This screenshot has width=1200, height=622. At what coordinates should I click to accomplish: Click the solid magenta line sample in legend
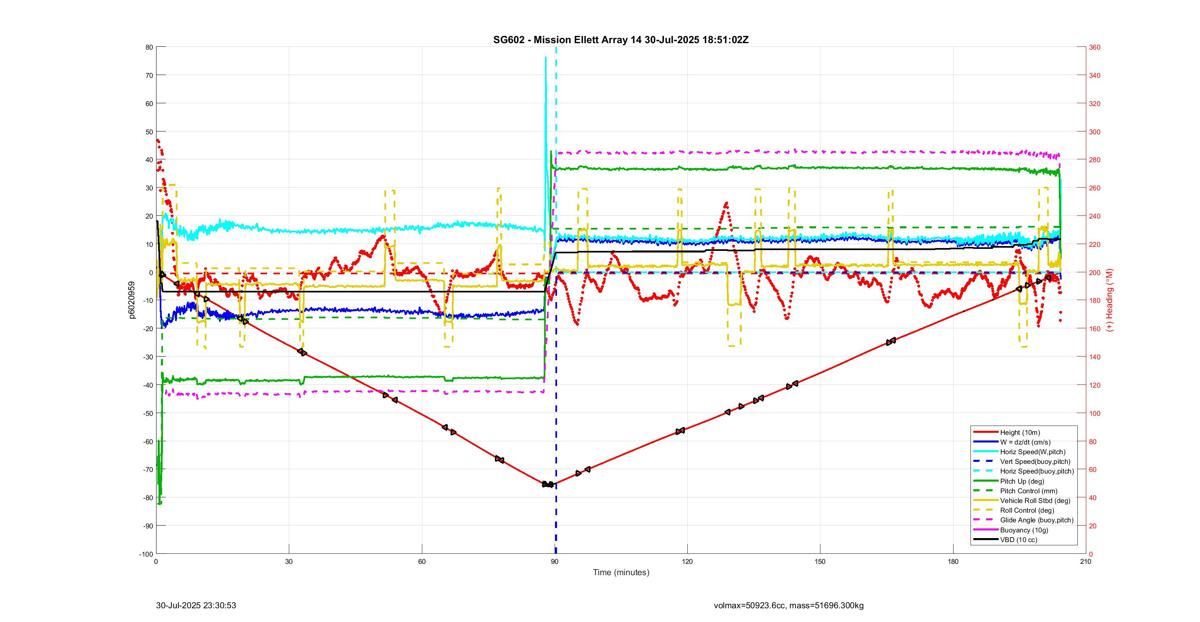[x=984, y=530]
